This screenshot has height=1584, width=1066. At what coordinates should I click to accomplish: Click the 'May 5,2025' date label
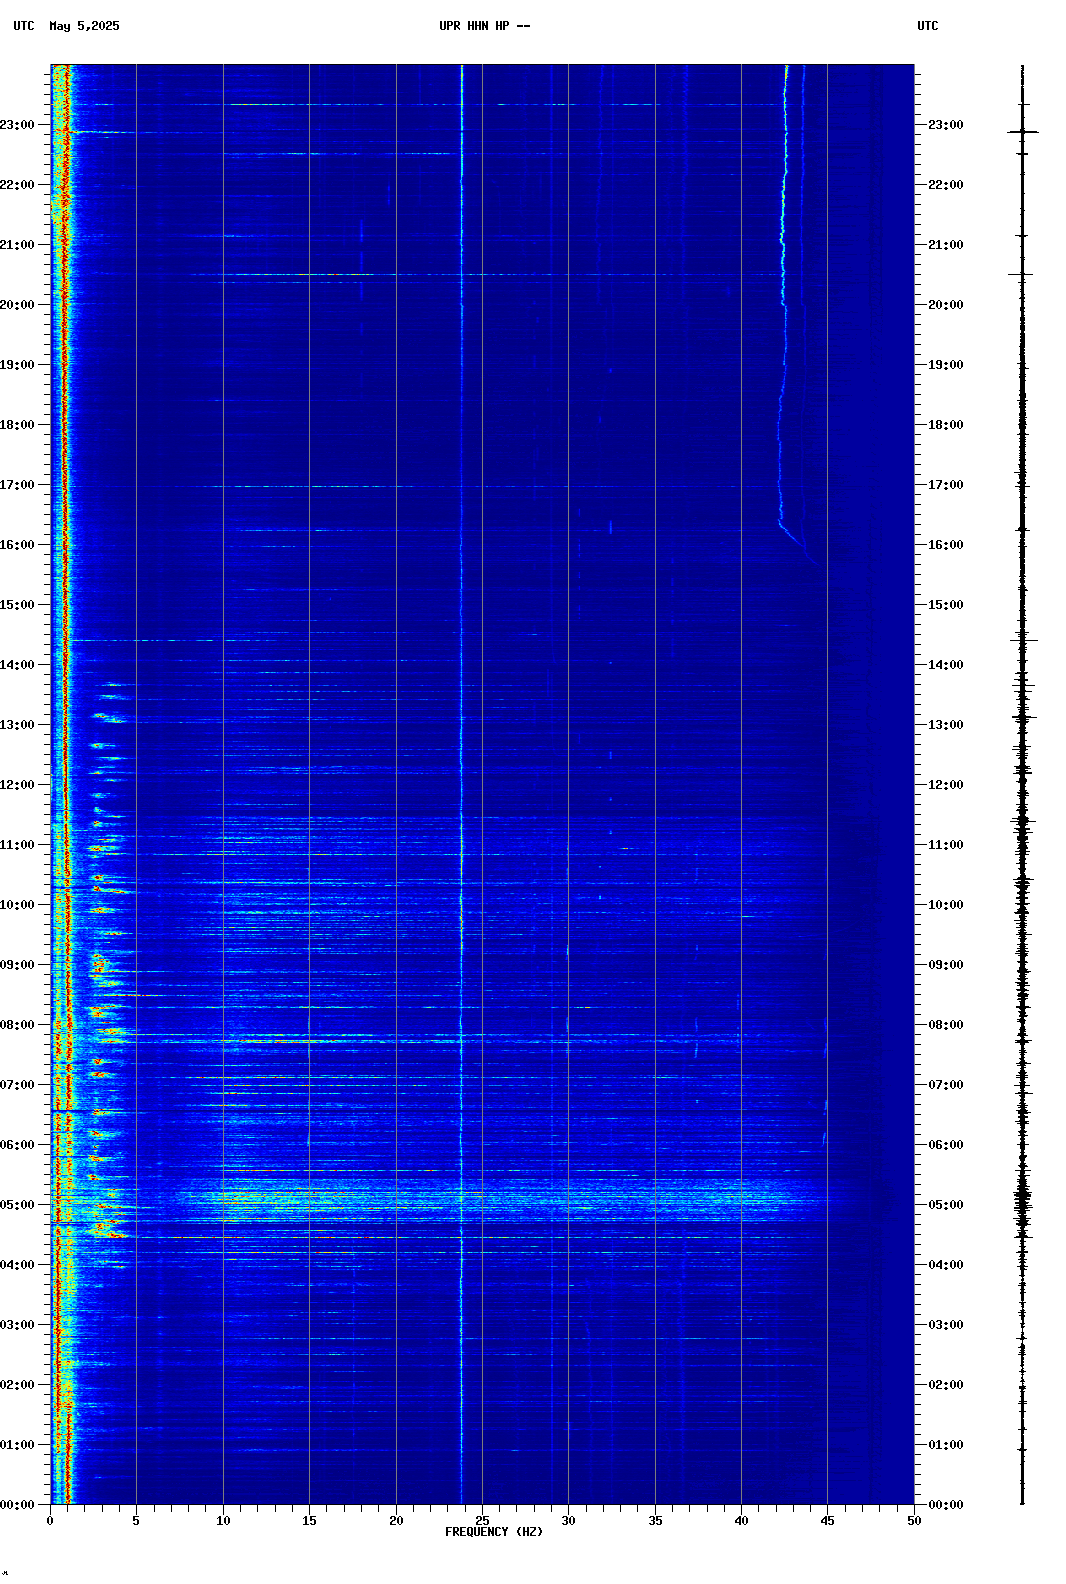pyautogui.click(x=84, y=26)
